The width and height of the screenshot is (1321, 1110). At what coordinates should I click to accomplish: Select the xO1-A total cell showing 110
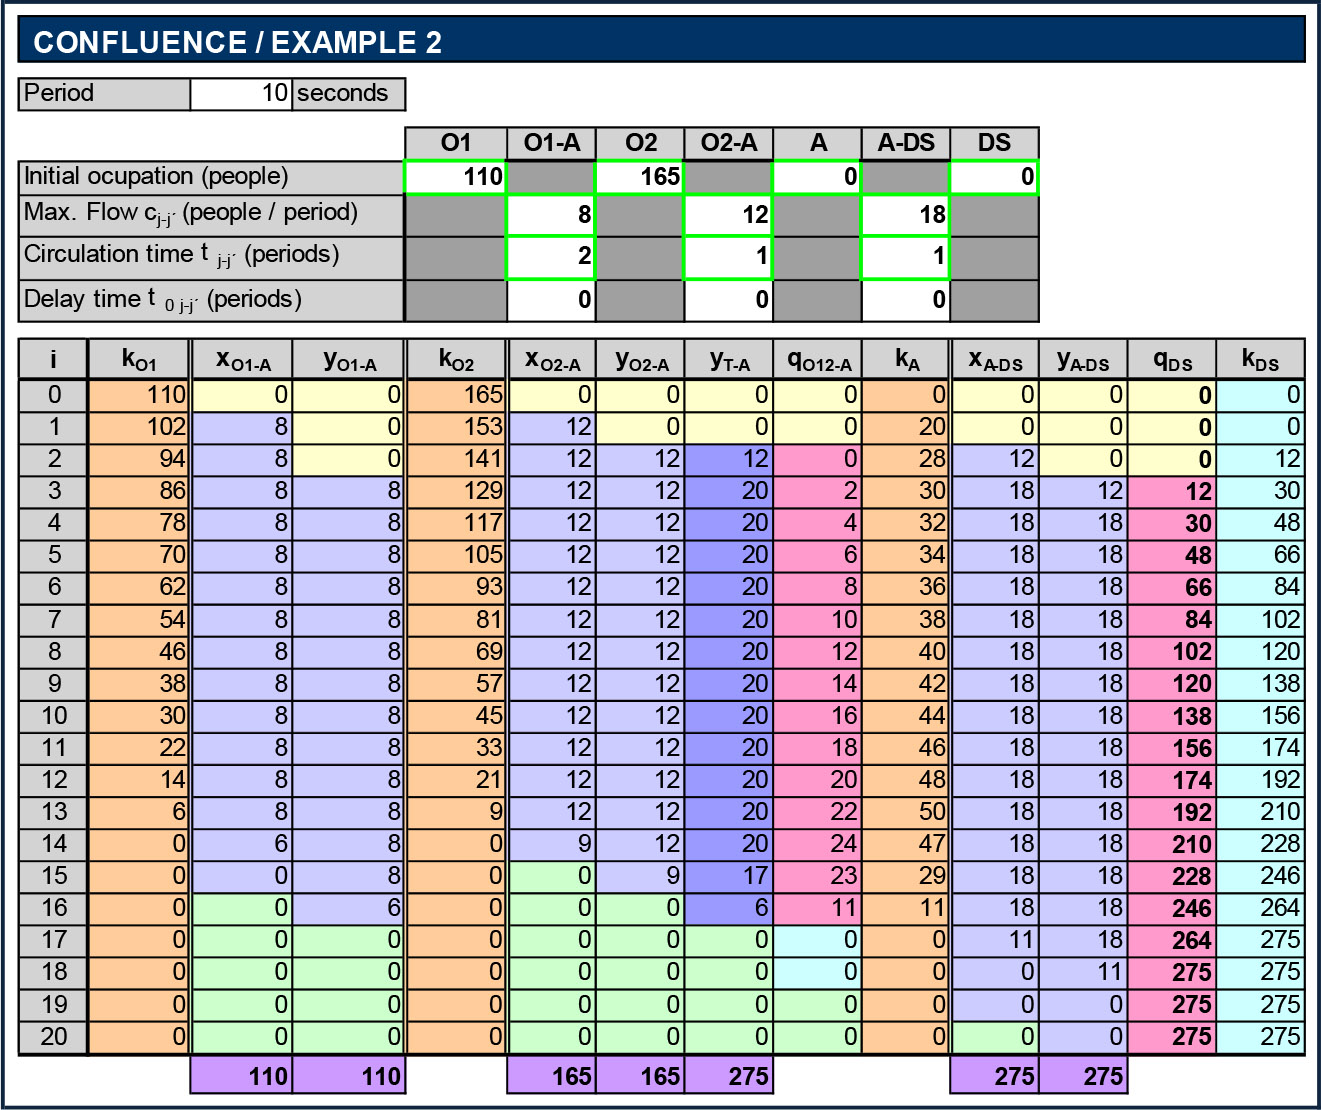click(241, 1076)
